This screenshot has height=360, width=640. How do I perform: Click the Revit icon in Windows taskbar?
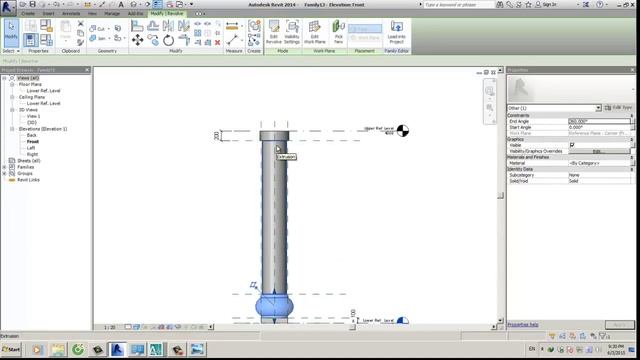(117, 349)
